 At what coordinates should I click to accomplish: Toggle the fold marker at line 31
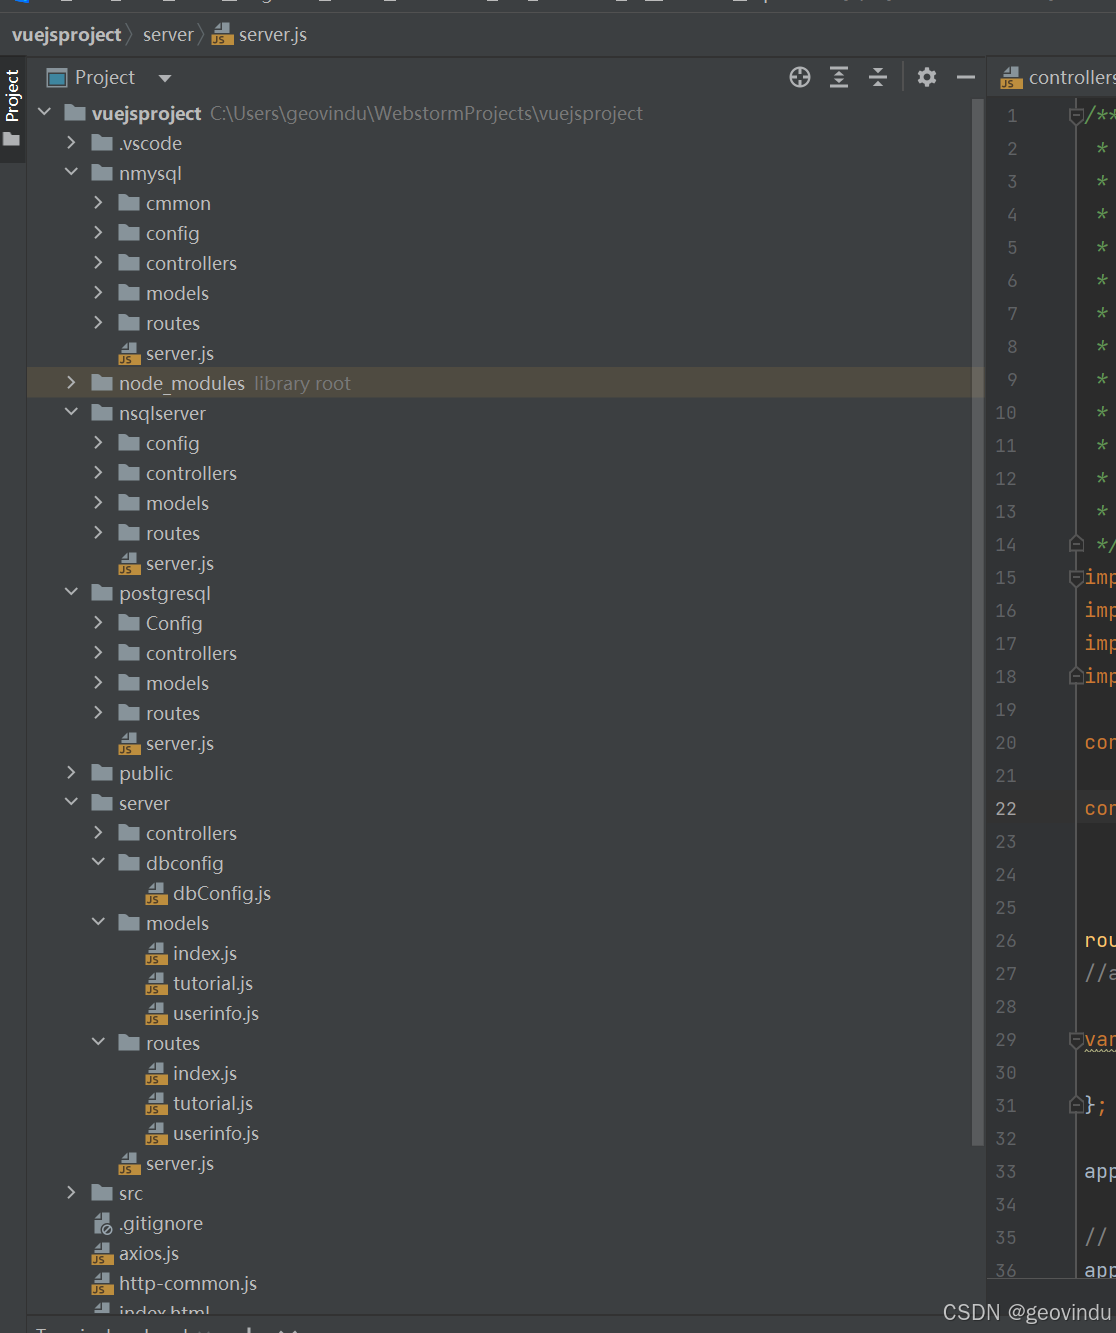click(x=1076, y=1105)
